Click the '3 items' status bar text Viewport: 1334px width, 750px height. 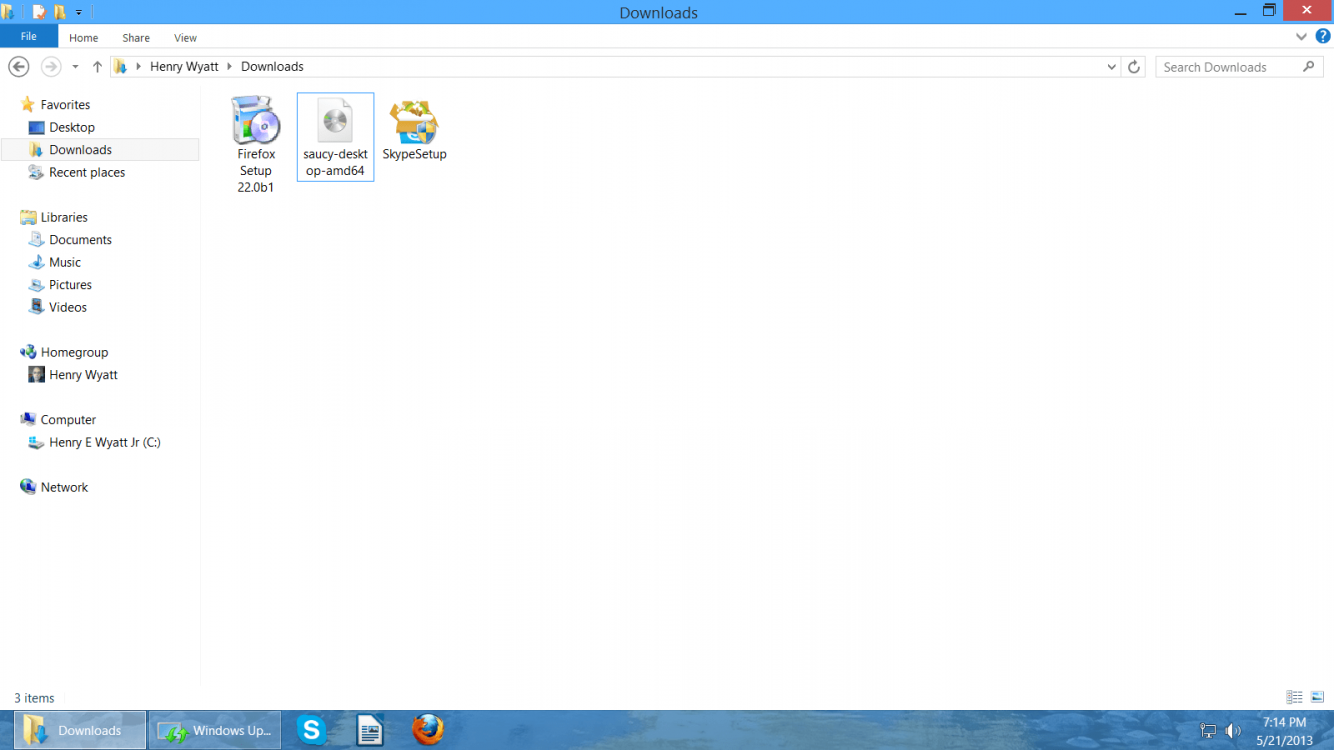(x=34, y=698)
